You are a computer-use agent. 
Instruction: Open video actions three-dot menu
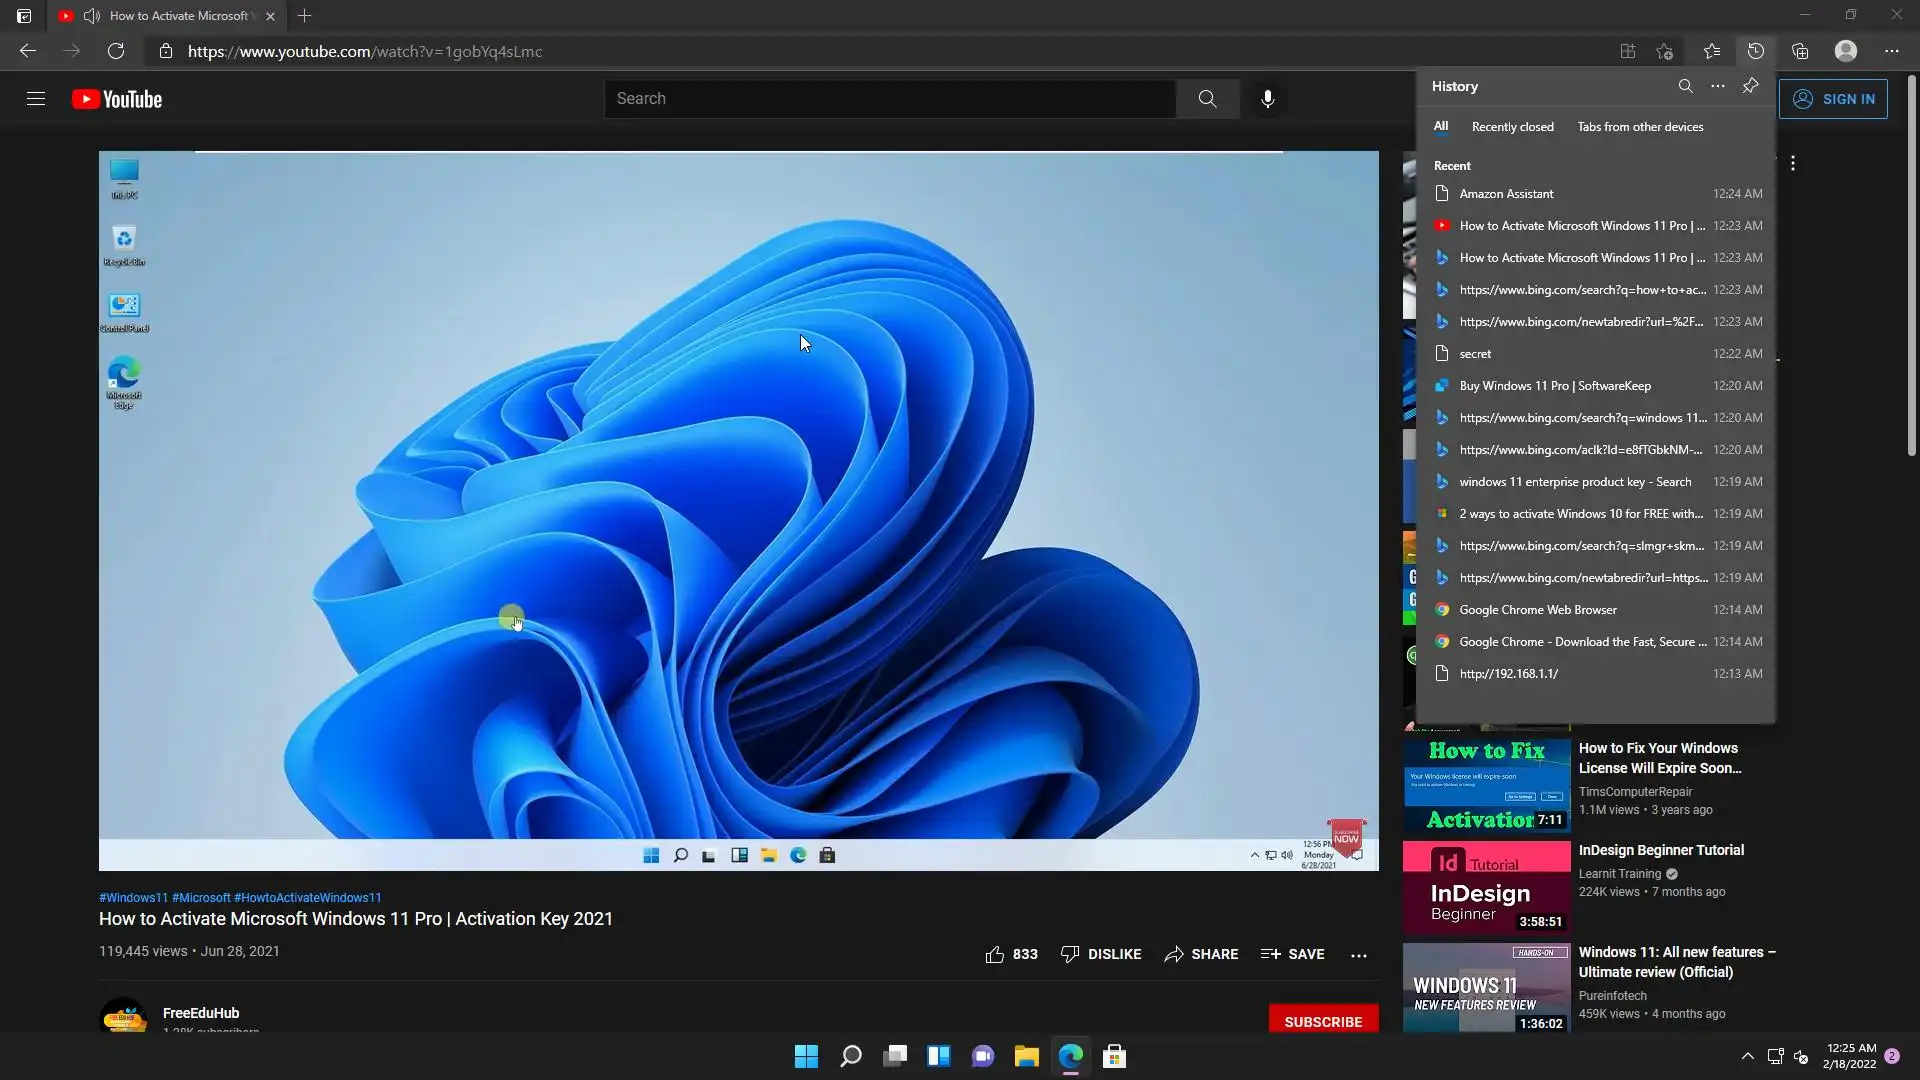click(x=1358, y=955)
